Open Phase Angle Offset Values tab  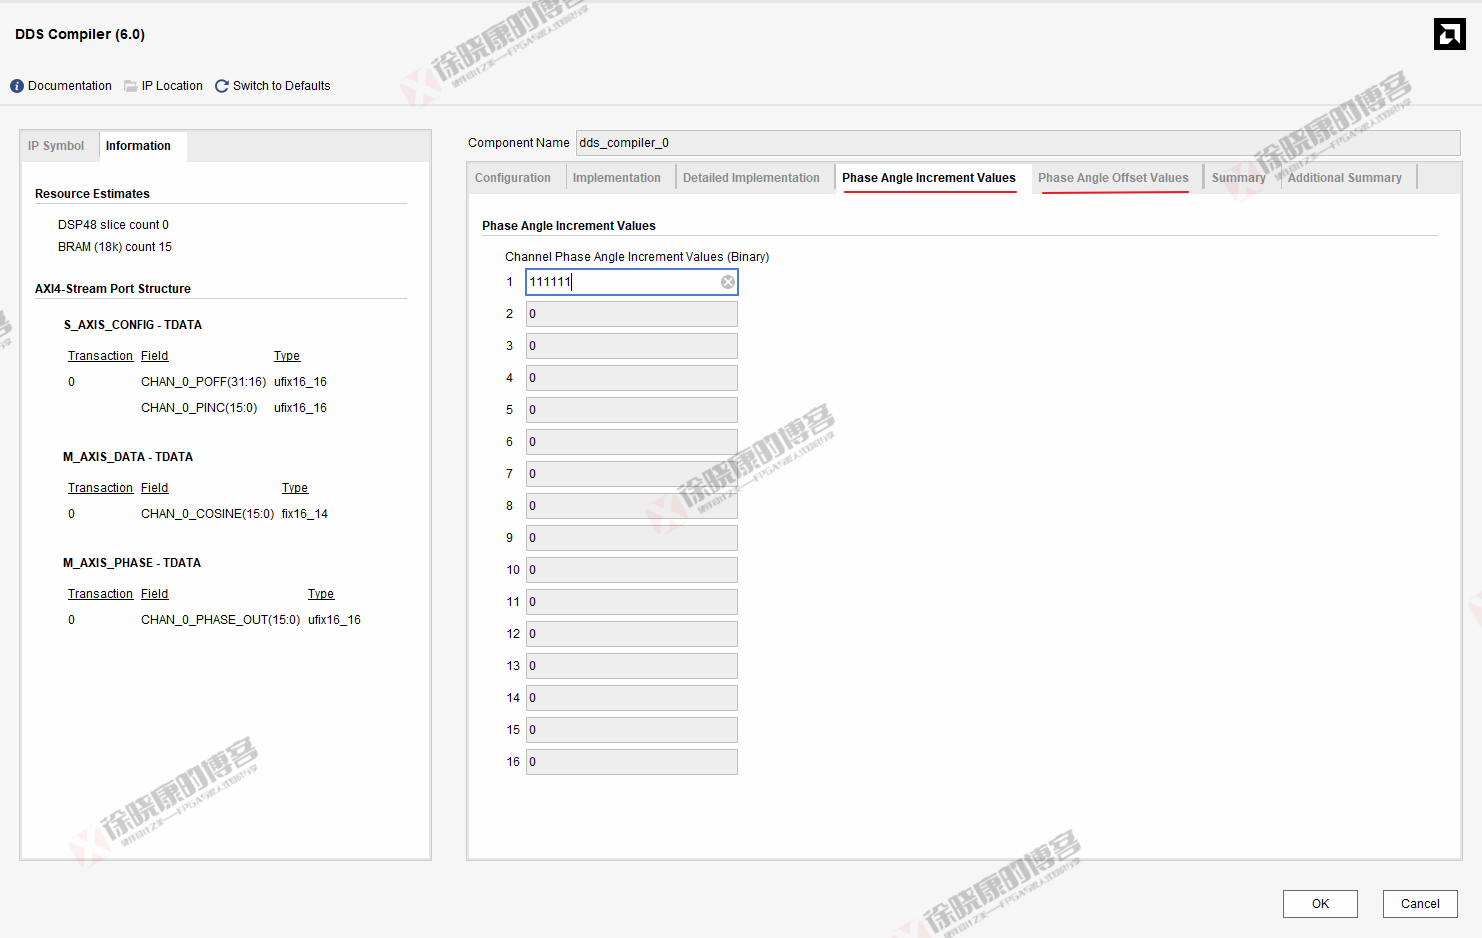[x=1113, y=178]
